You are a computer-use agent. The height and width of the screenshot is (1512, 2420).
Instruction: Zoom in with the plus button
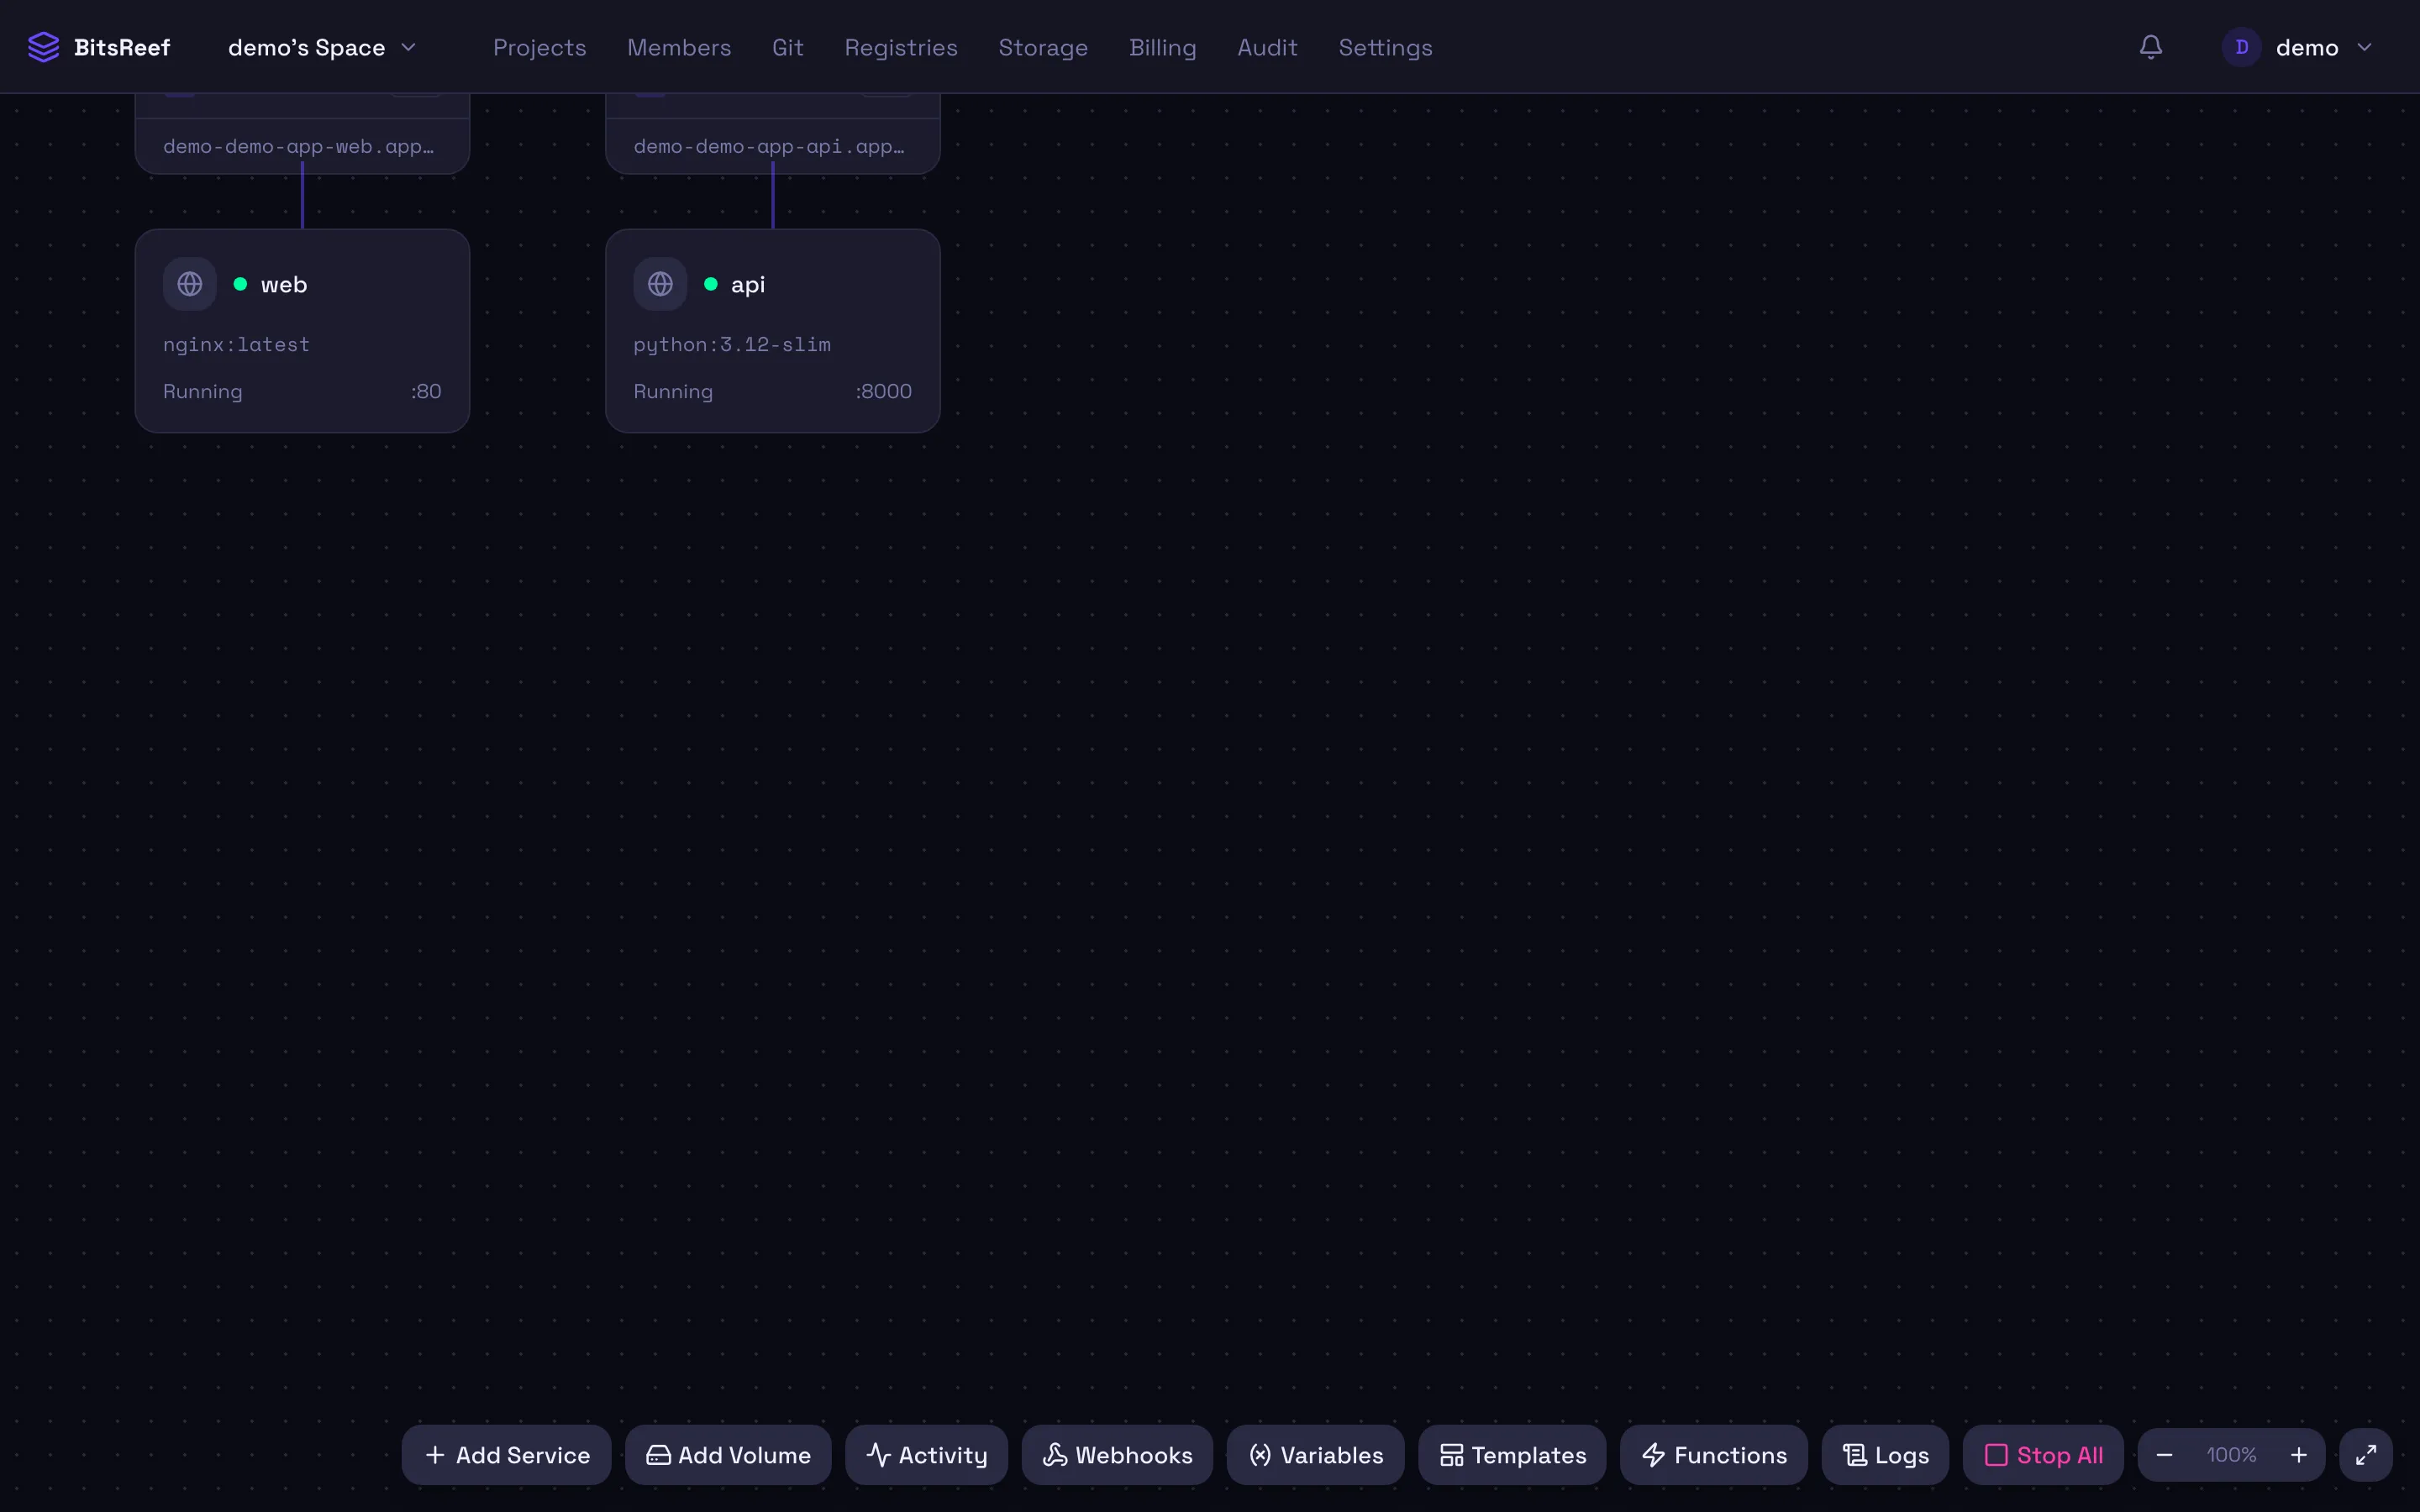(2298, 1455)
